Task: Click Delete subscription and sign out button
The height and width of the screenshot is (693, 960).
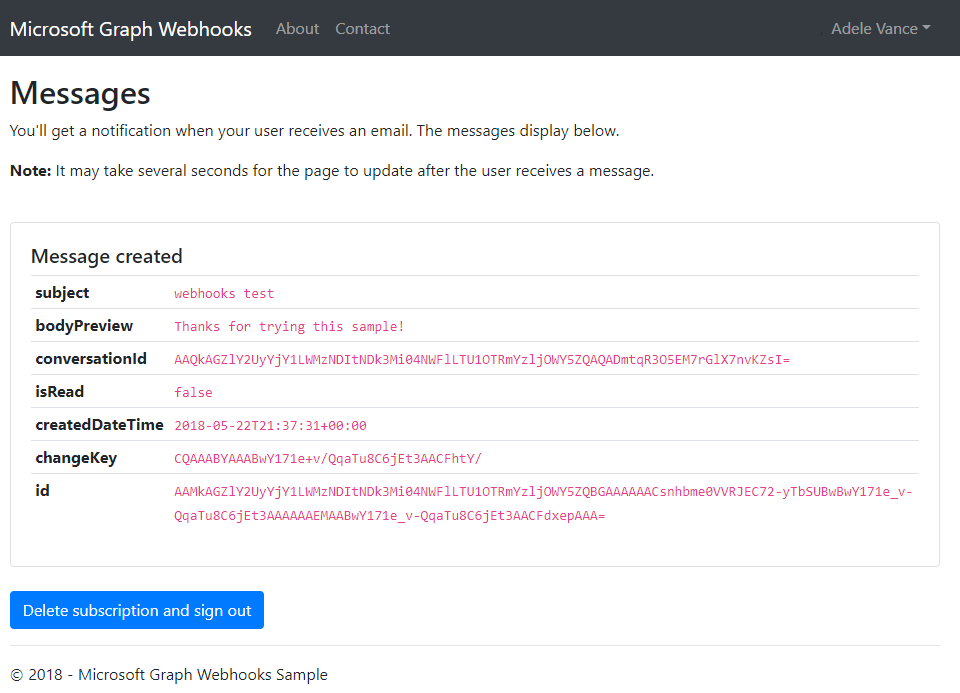Action: [x=137, y=610]
